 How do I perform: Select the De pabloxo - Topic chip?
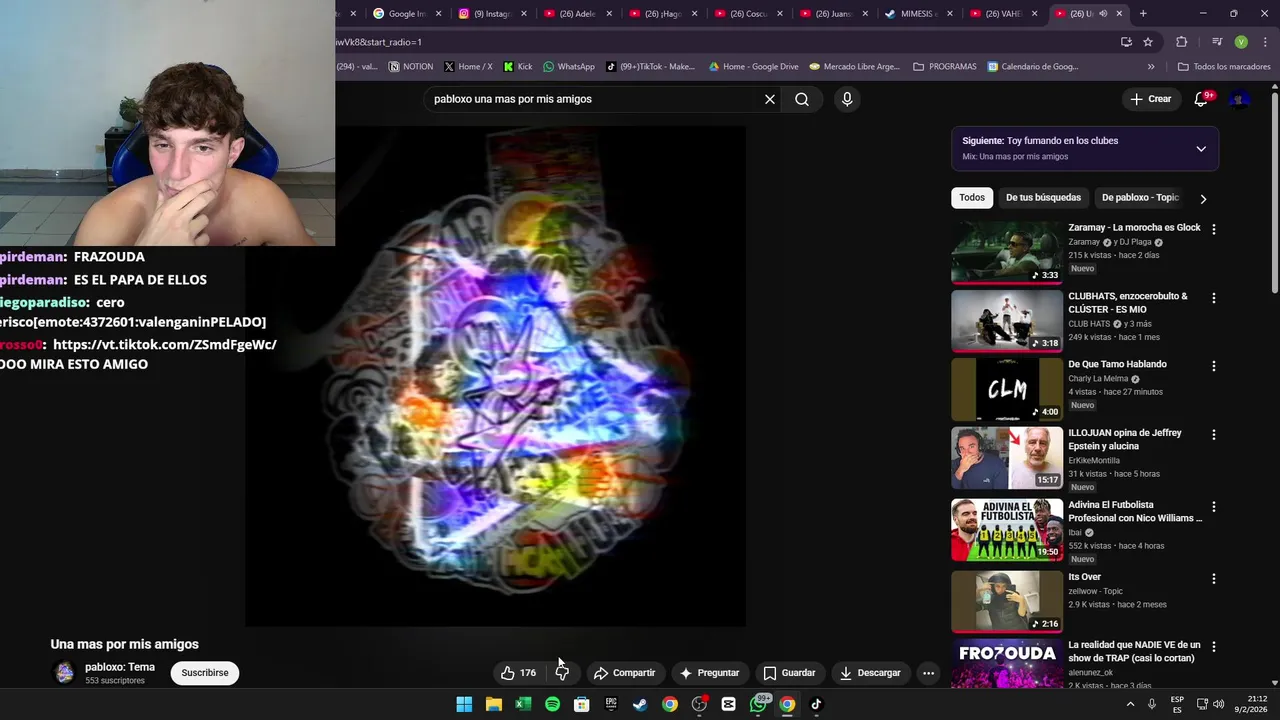point(1140,198)
